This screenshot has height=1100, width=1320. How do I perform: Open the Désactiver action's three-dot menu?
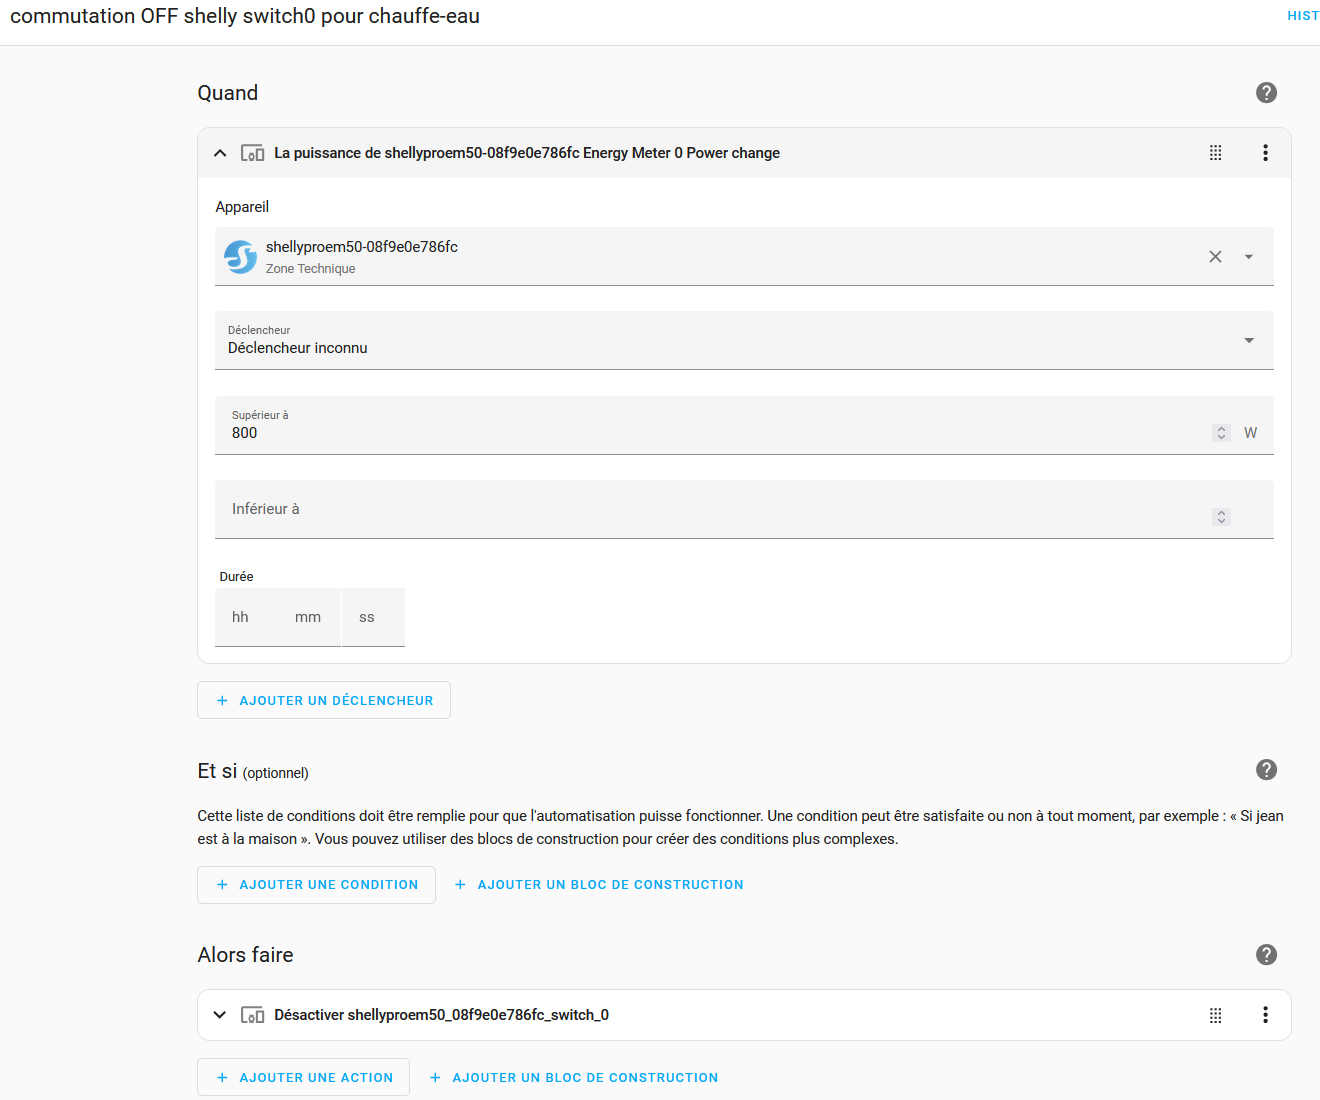coord(1265,1015)
